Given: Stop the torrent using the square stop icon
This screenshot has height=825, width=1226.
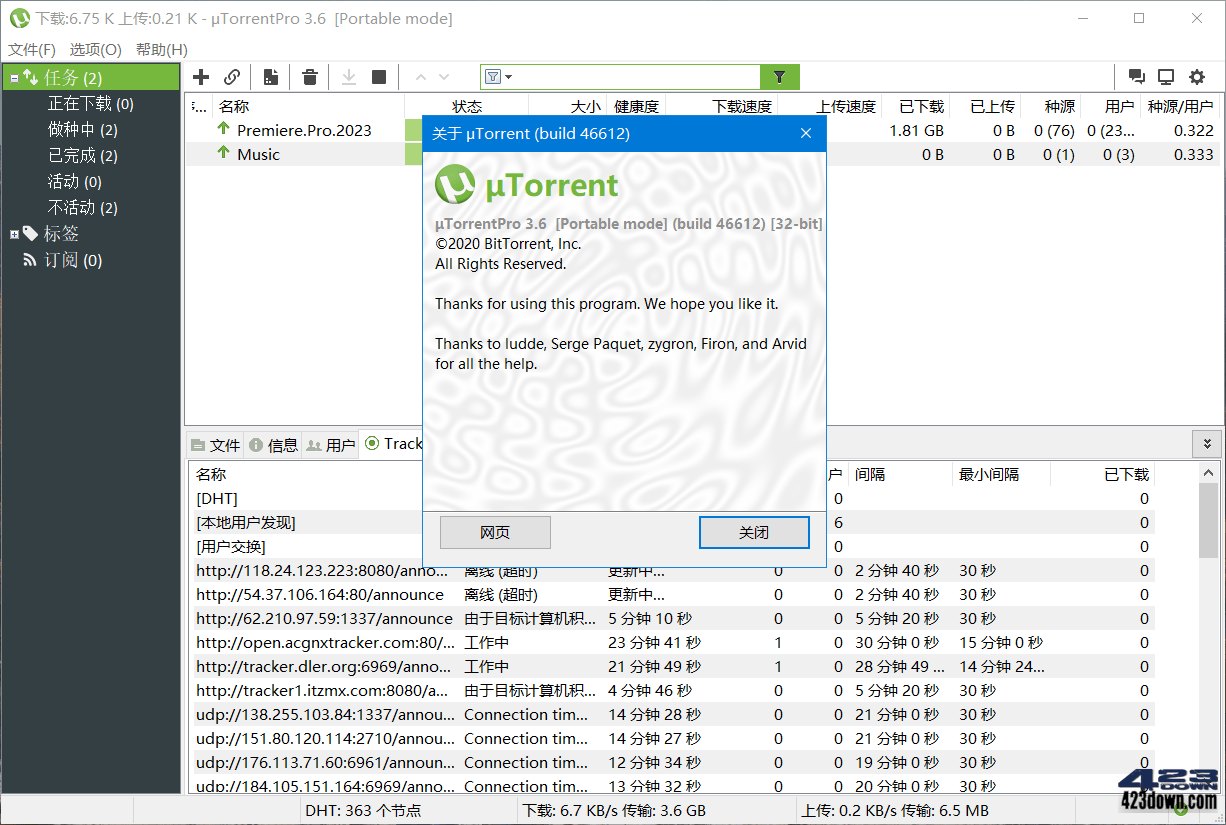Looking at the screenshot, I should pyautogui.click(x=381, y=77).
